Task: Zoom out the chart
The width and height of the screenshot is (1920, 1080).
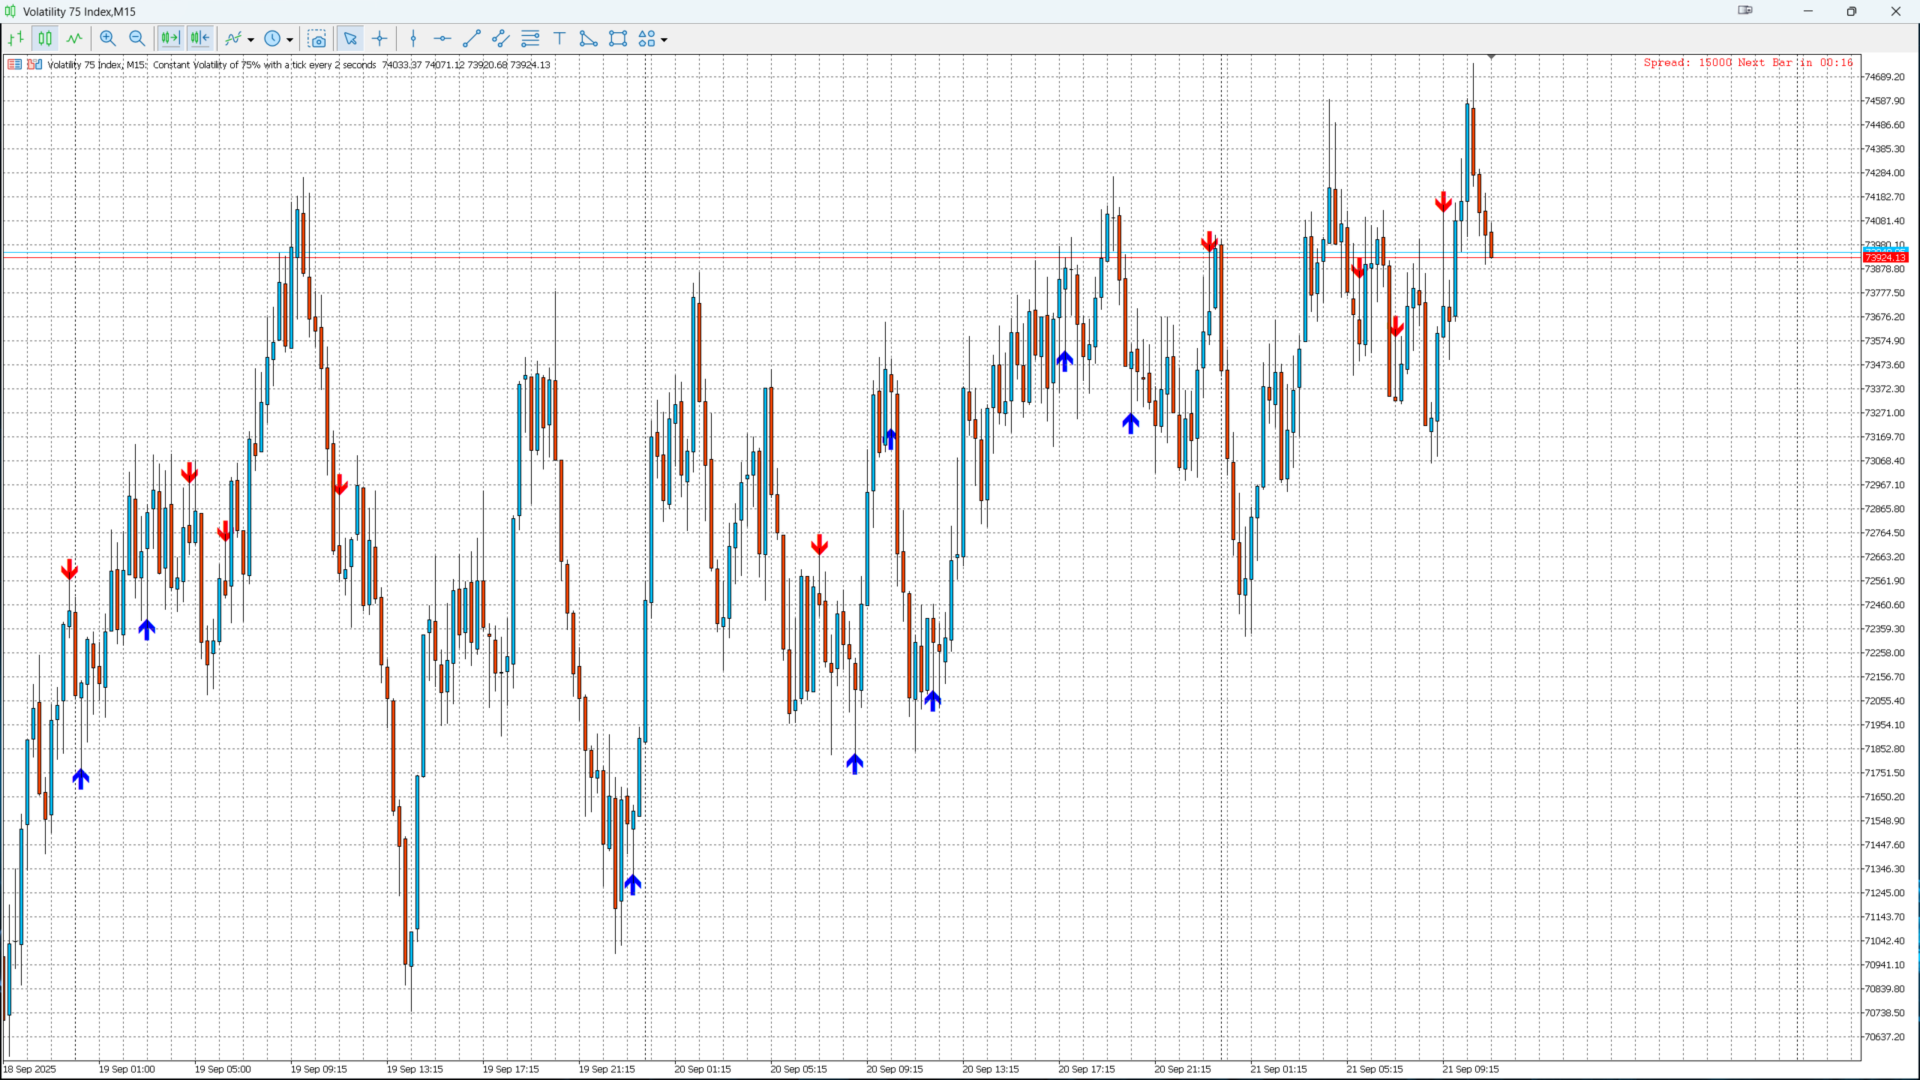Action: 137,39
